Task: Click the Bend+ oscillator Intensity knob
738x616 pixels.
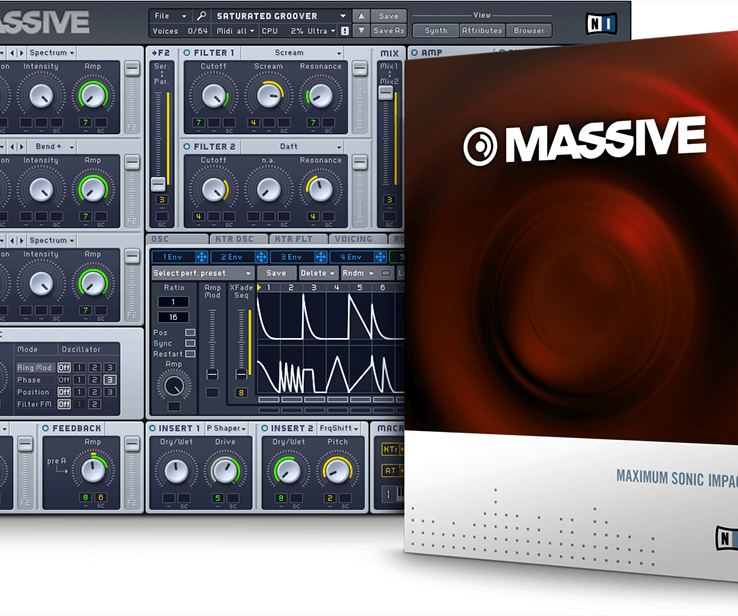Action: point(41,190)
